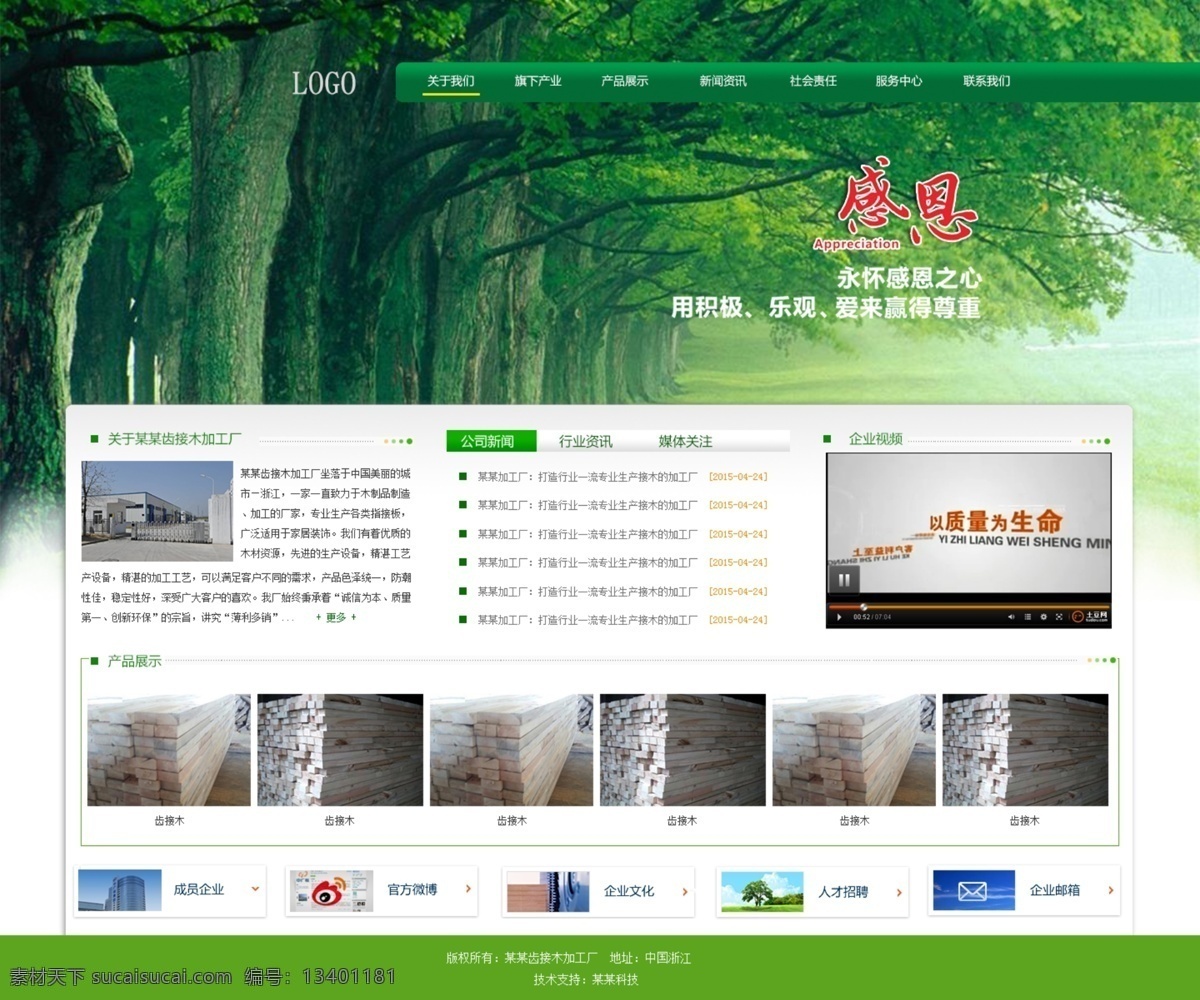1200x1000 pixels.
Task: Open the 官方微博 link
Action: click(412, 889)
